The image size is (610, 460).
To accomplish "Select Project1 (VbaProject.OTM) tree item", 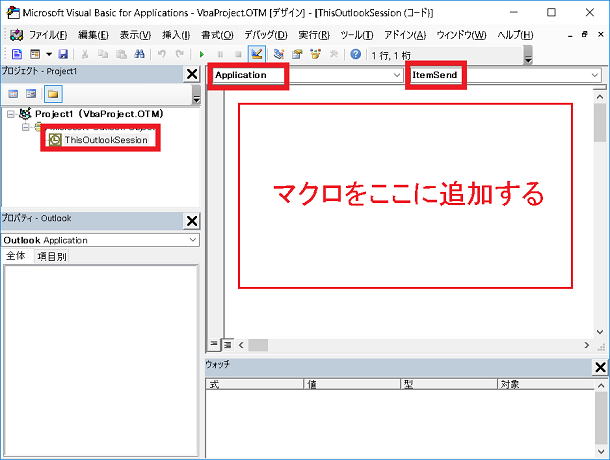I will point(99,114).
